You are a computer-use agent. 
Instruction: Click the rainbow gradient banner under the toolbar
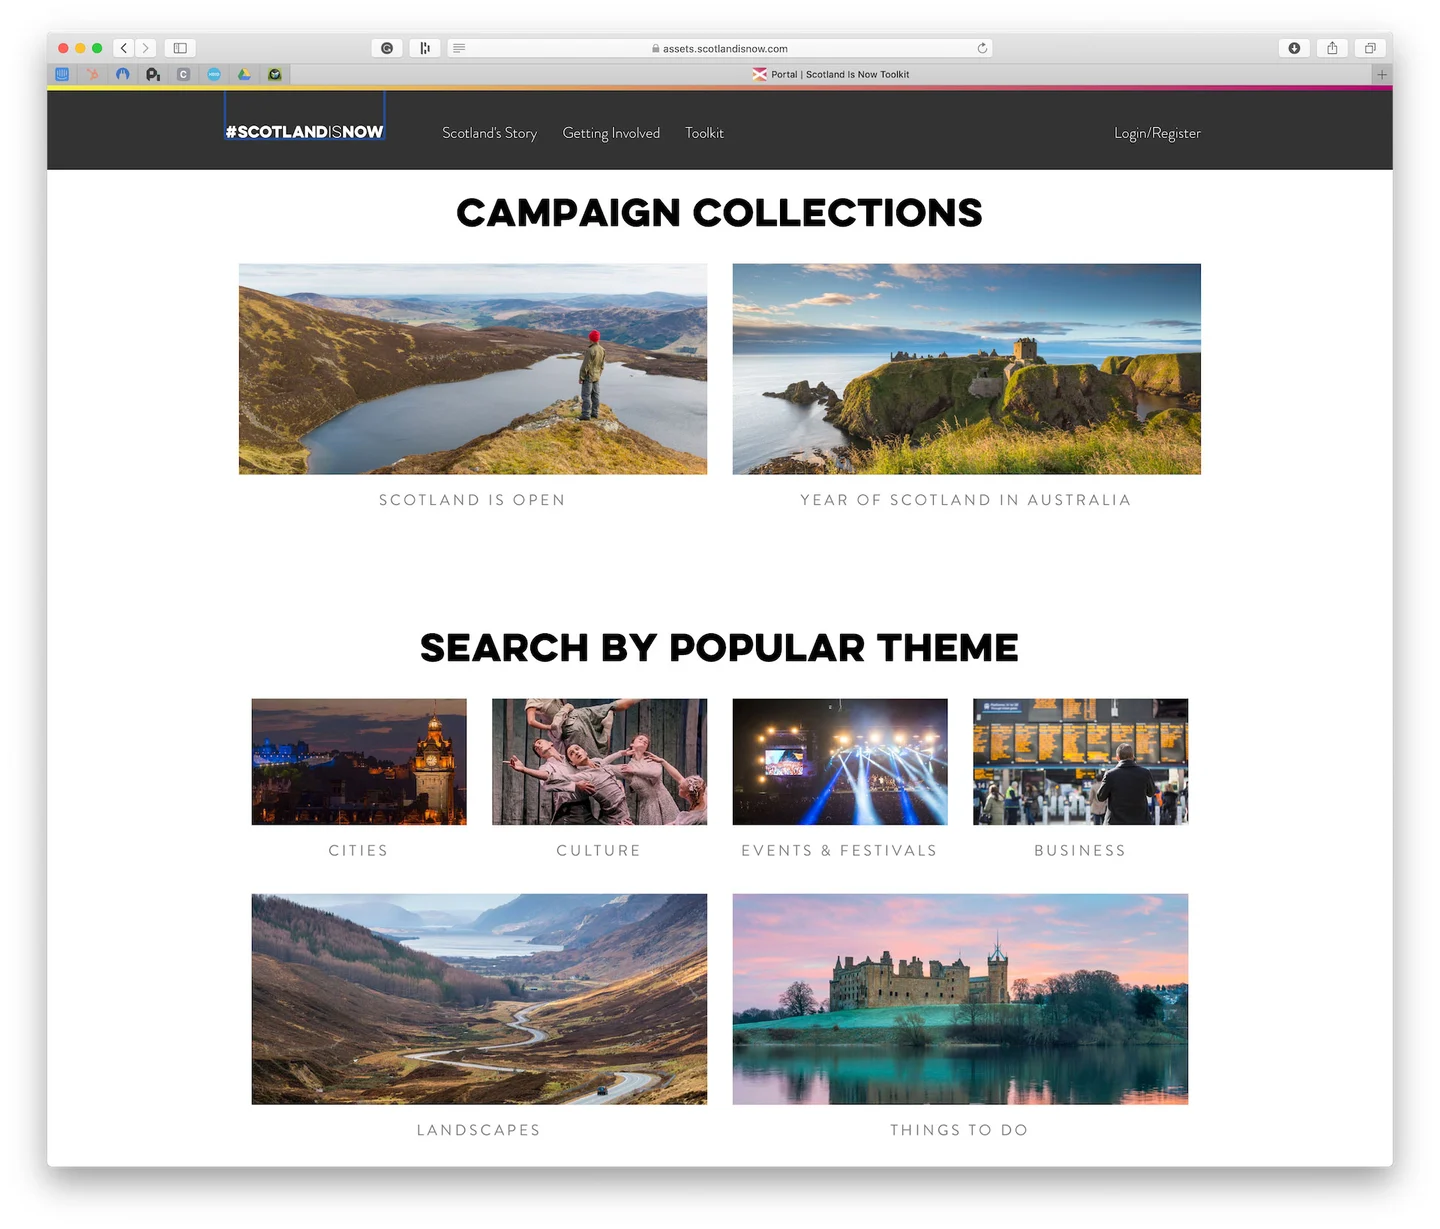(x=718, y=89)
